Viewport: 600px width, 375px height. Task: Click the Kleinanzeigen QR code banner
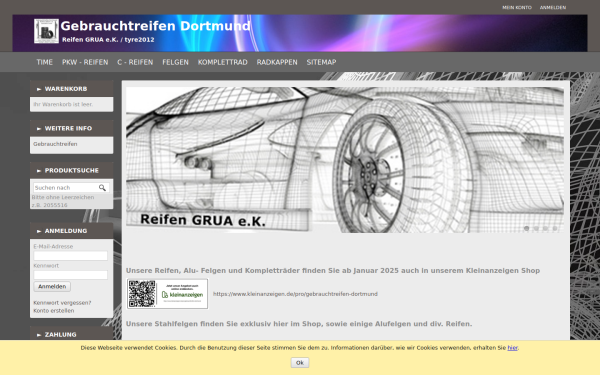pos(167,294)
